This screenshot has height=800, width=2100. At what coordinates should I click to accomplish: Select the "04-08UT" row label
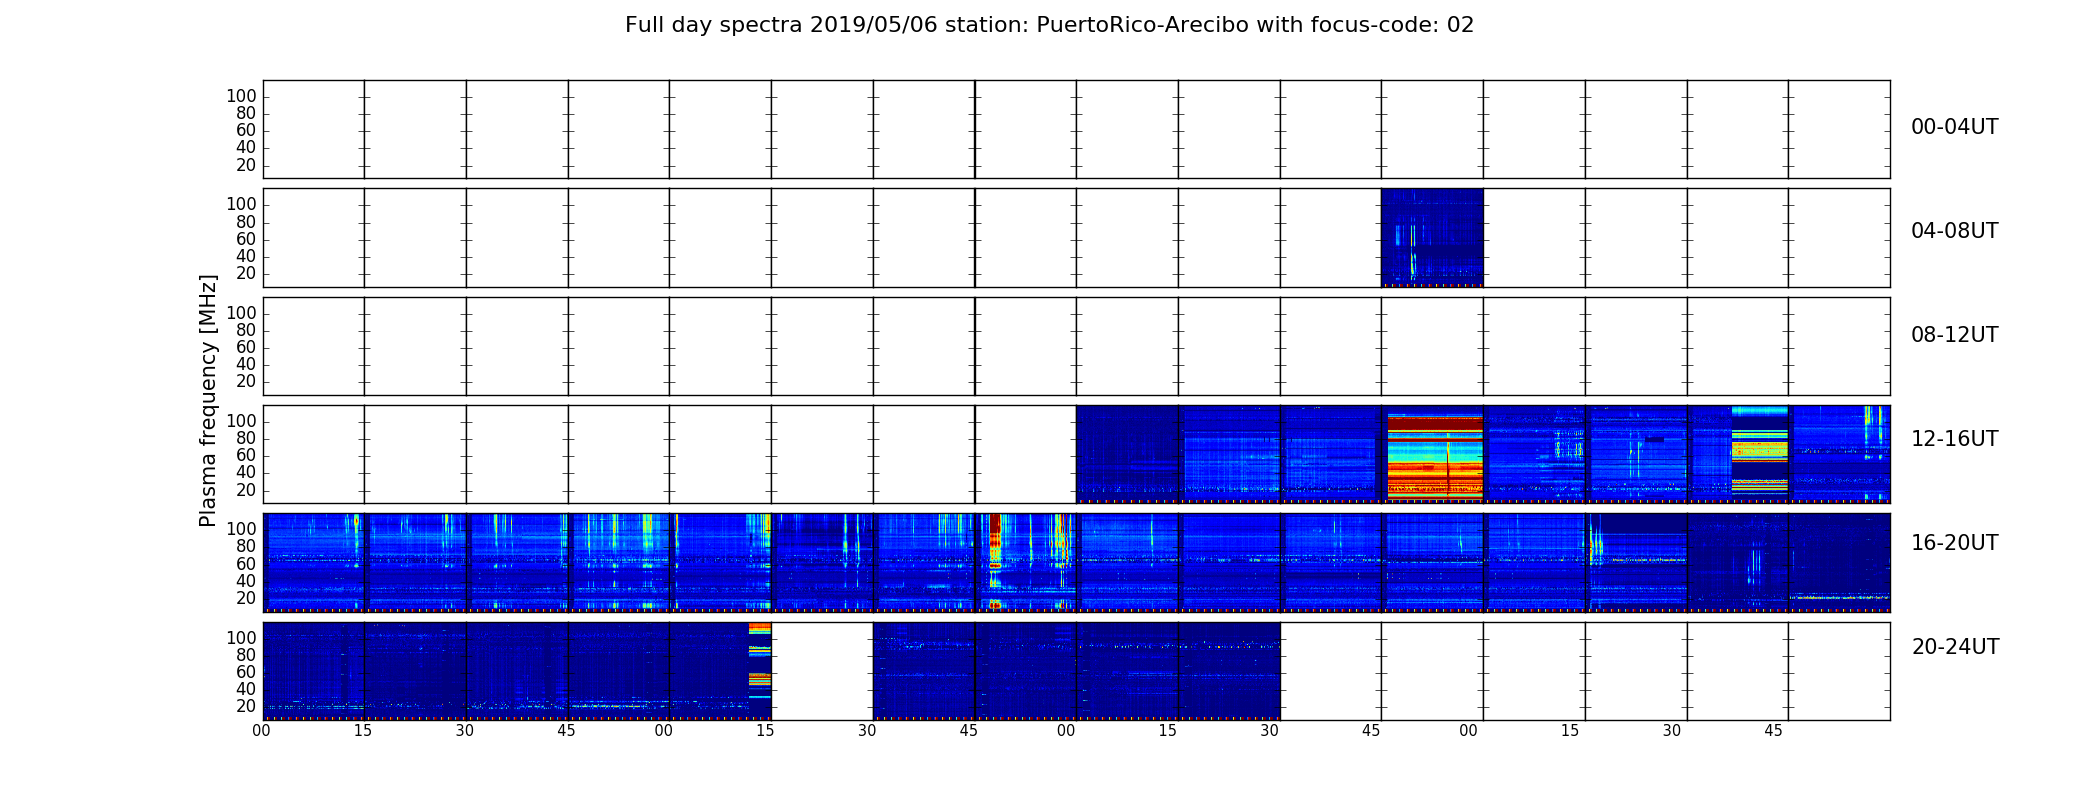coord(1954,231)
